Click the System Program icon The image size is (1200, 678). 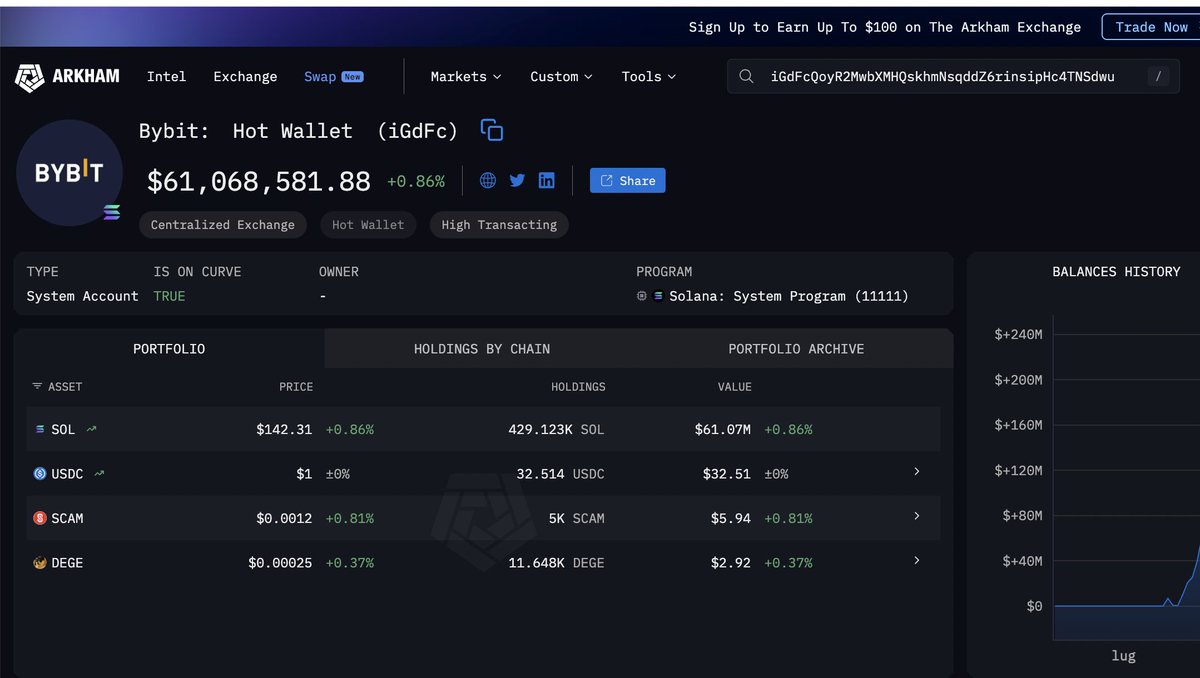click(641, 296)
